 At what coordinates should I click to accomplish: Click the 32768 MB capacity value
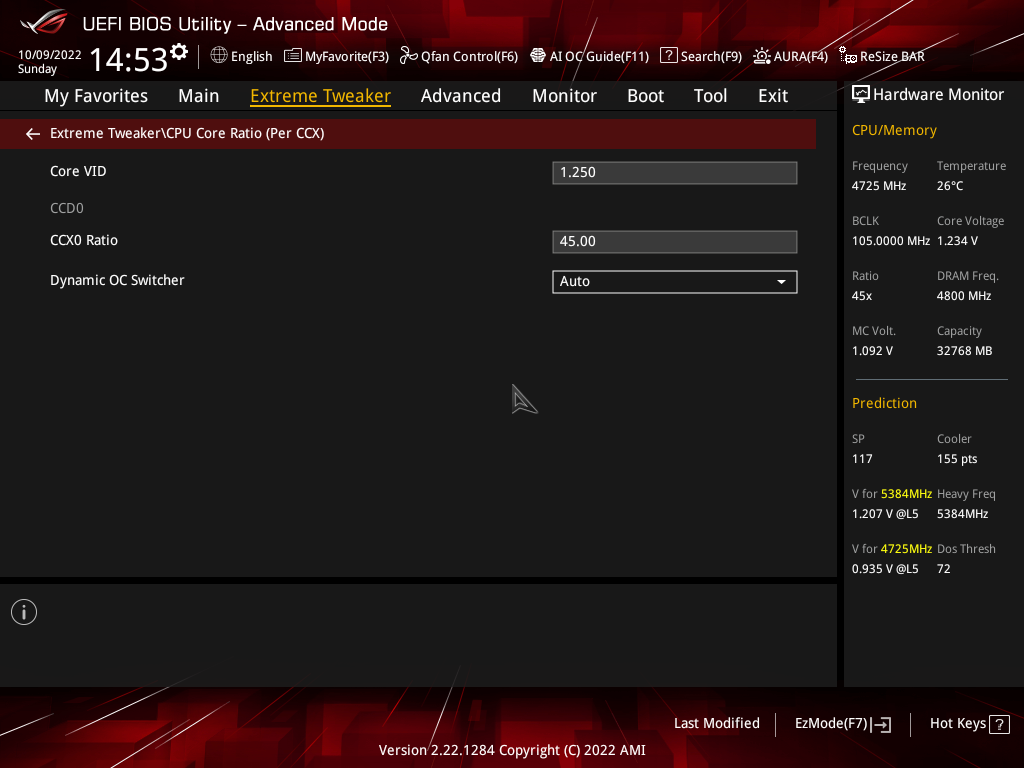coord(964,351)
